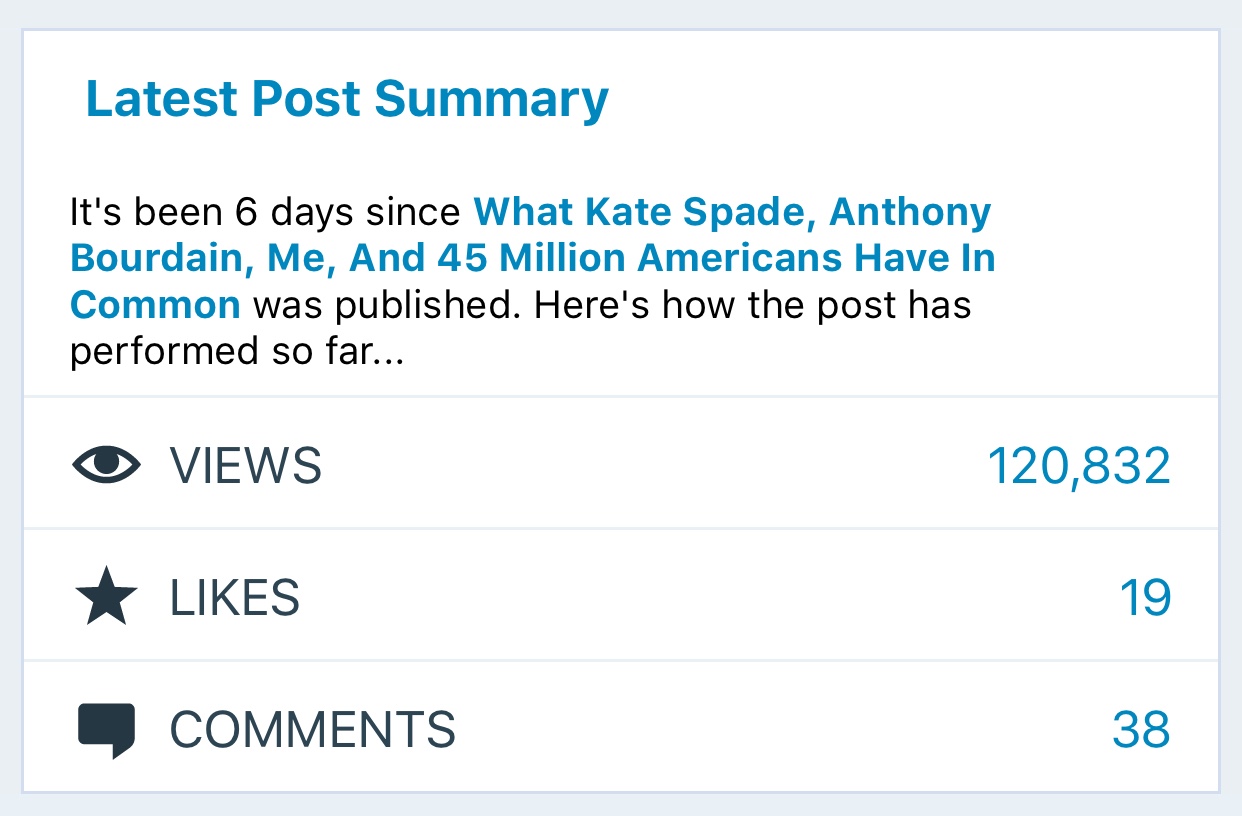Click the 120,832 views count

[1078, 466]
